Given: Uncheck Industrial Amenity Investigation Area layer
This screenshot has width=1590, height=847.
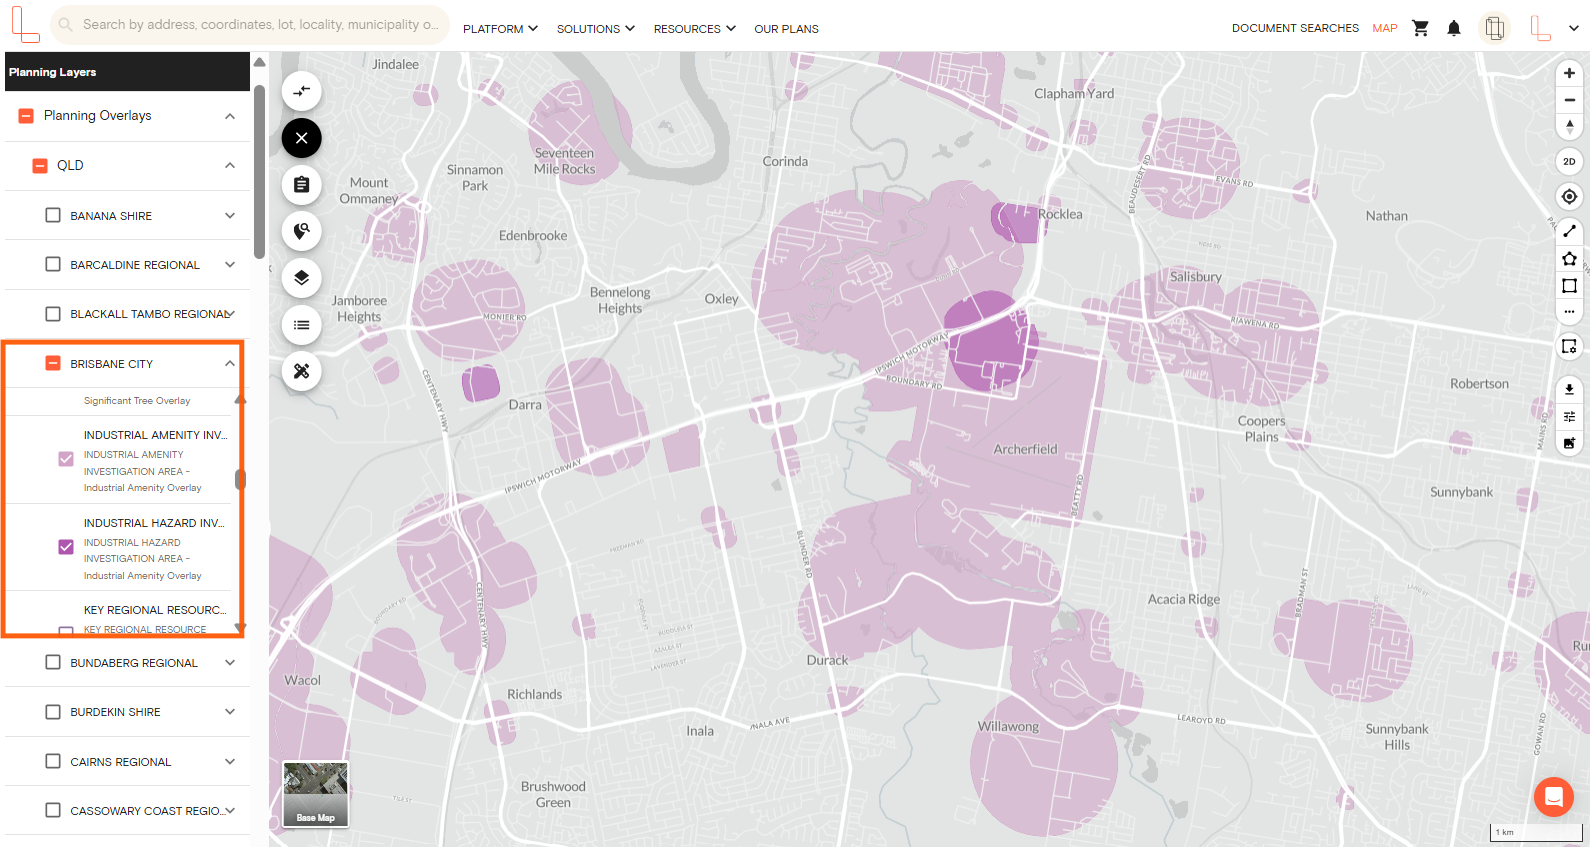Looking at the screenshot, I should click(x=66, y=459).
